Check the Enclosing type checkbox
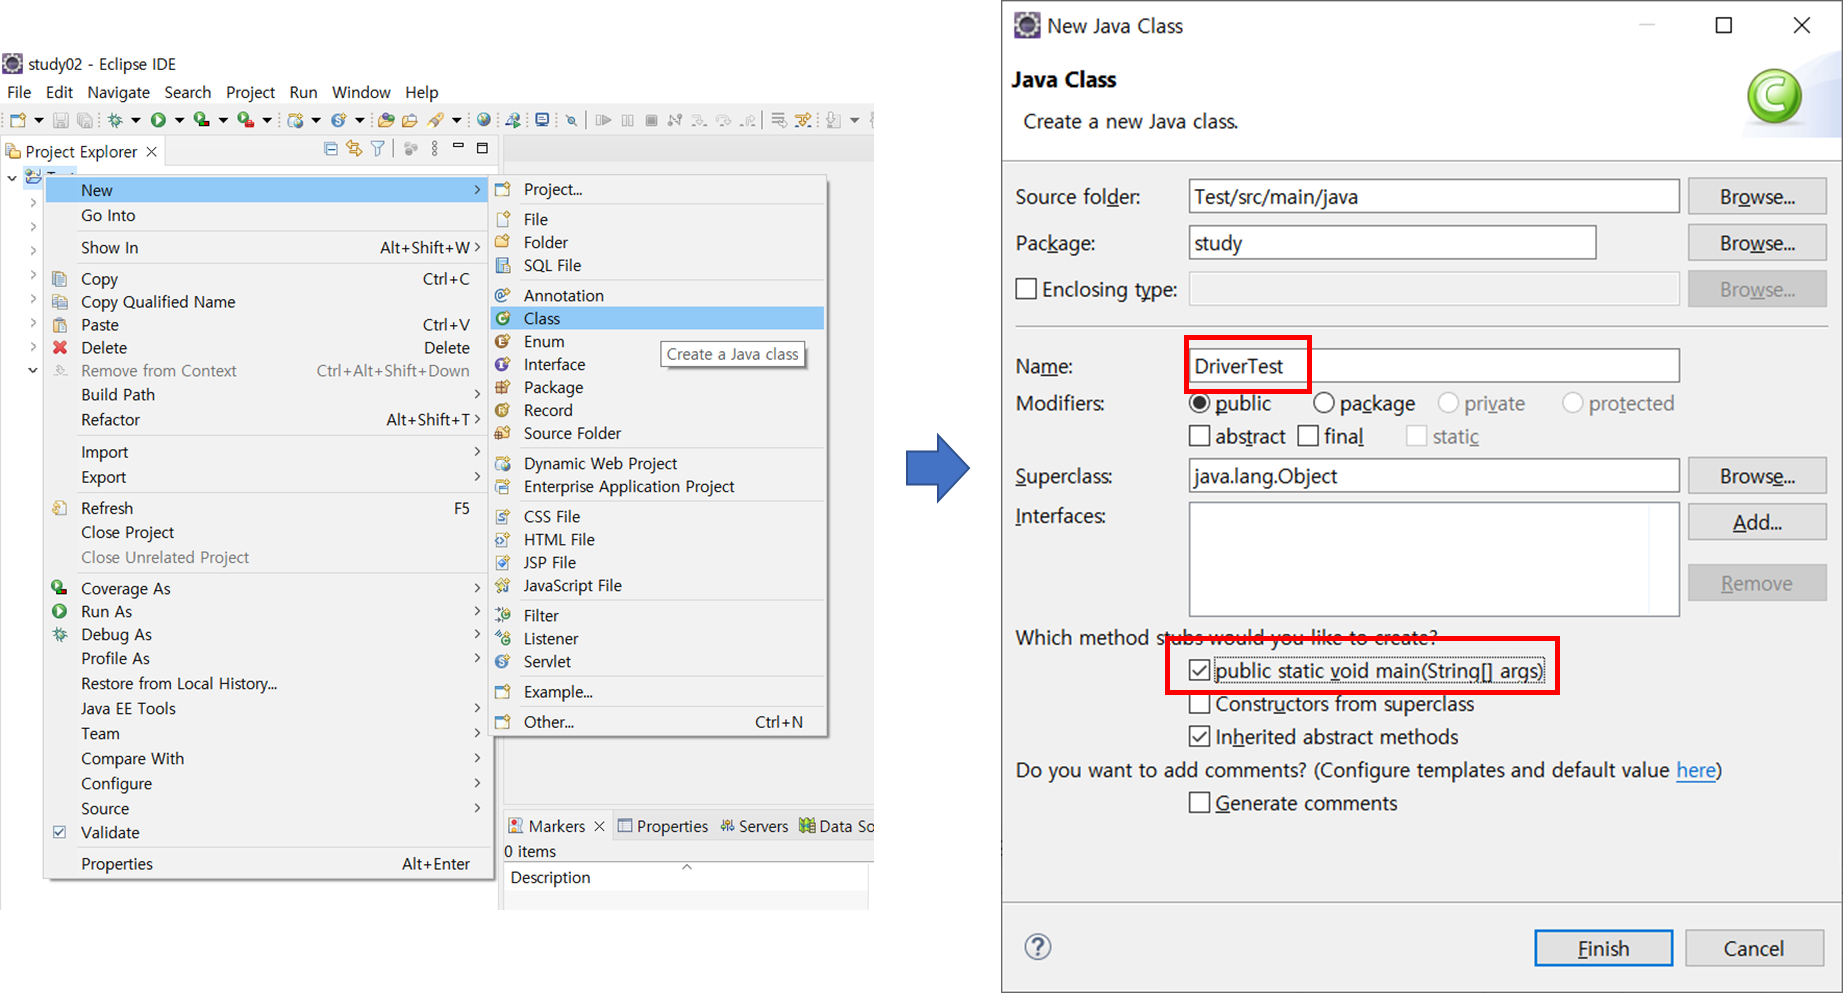Image resolution: width=1843 pixels, height=993 pixels. click(x=1026, y=289)
